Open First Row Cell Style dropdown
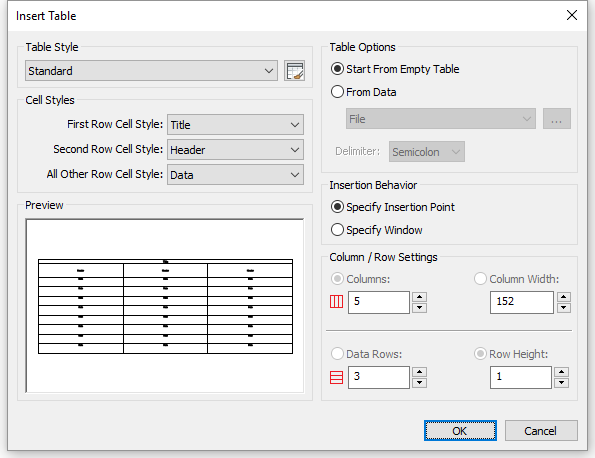The width and height of the screenshot is (595, 458). pos(235,124)
